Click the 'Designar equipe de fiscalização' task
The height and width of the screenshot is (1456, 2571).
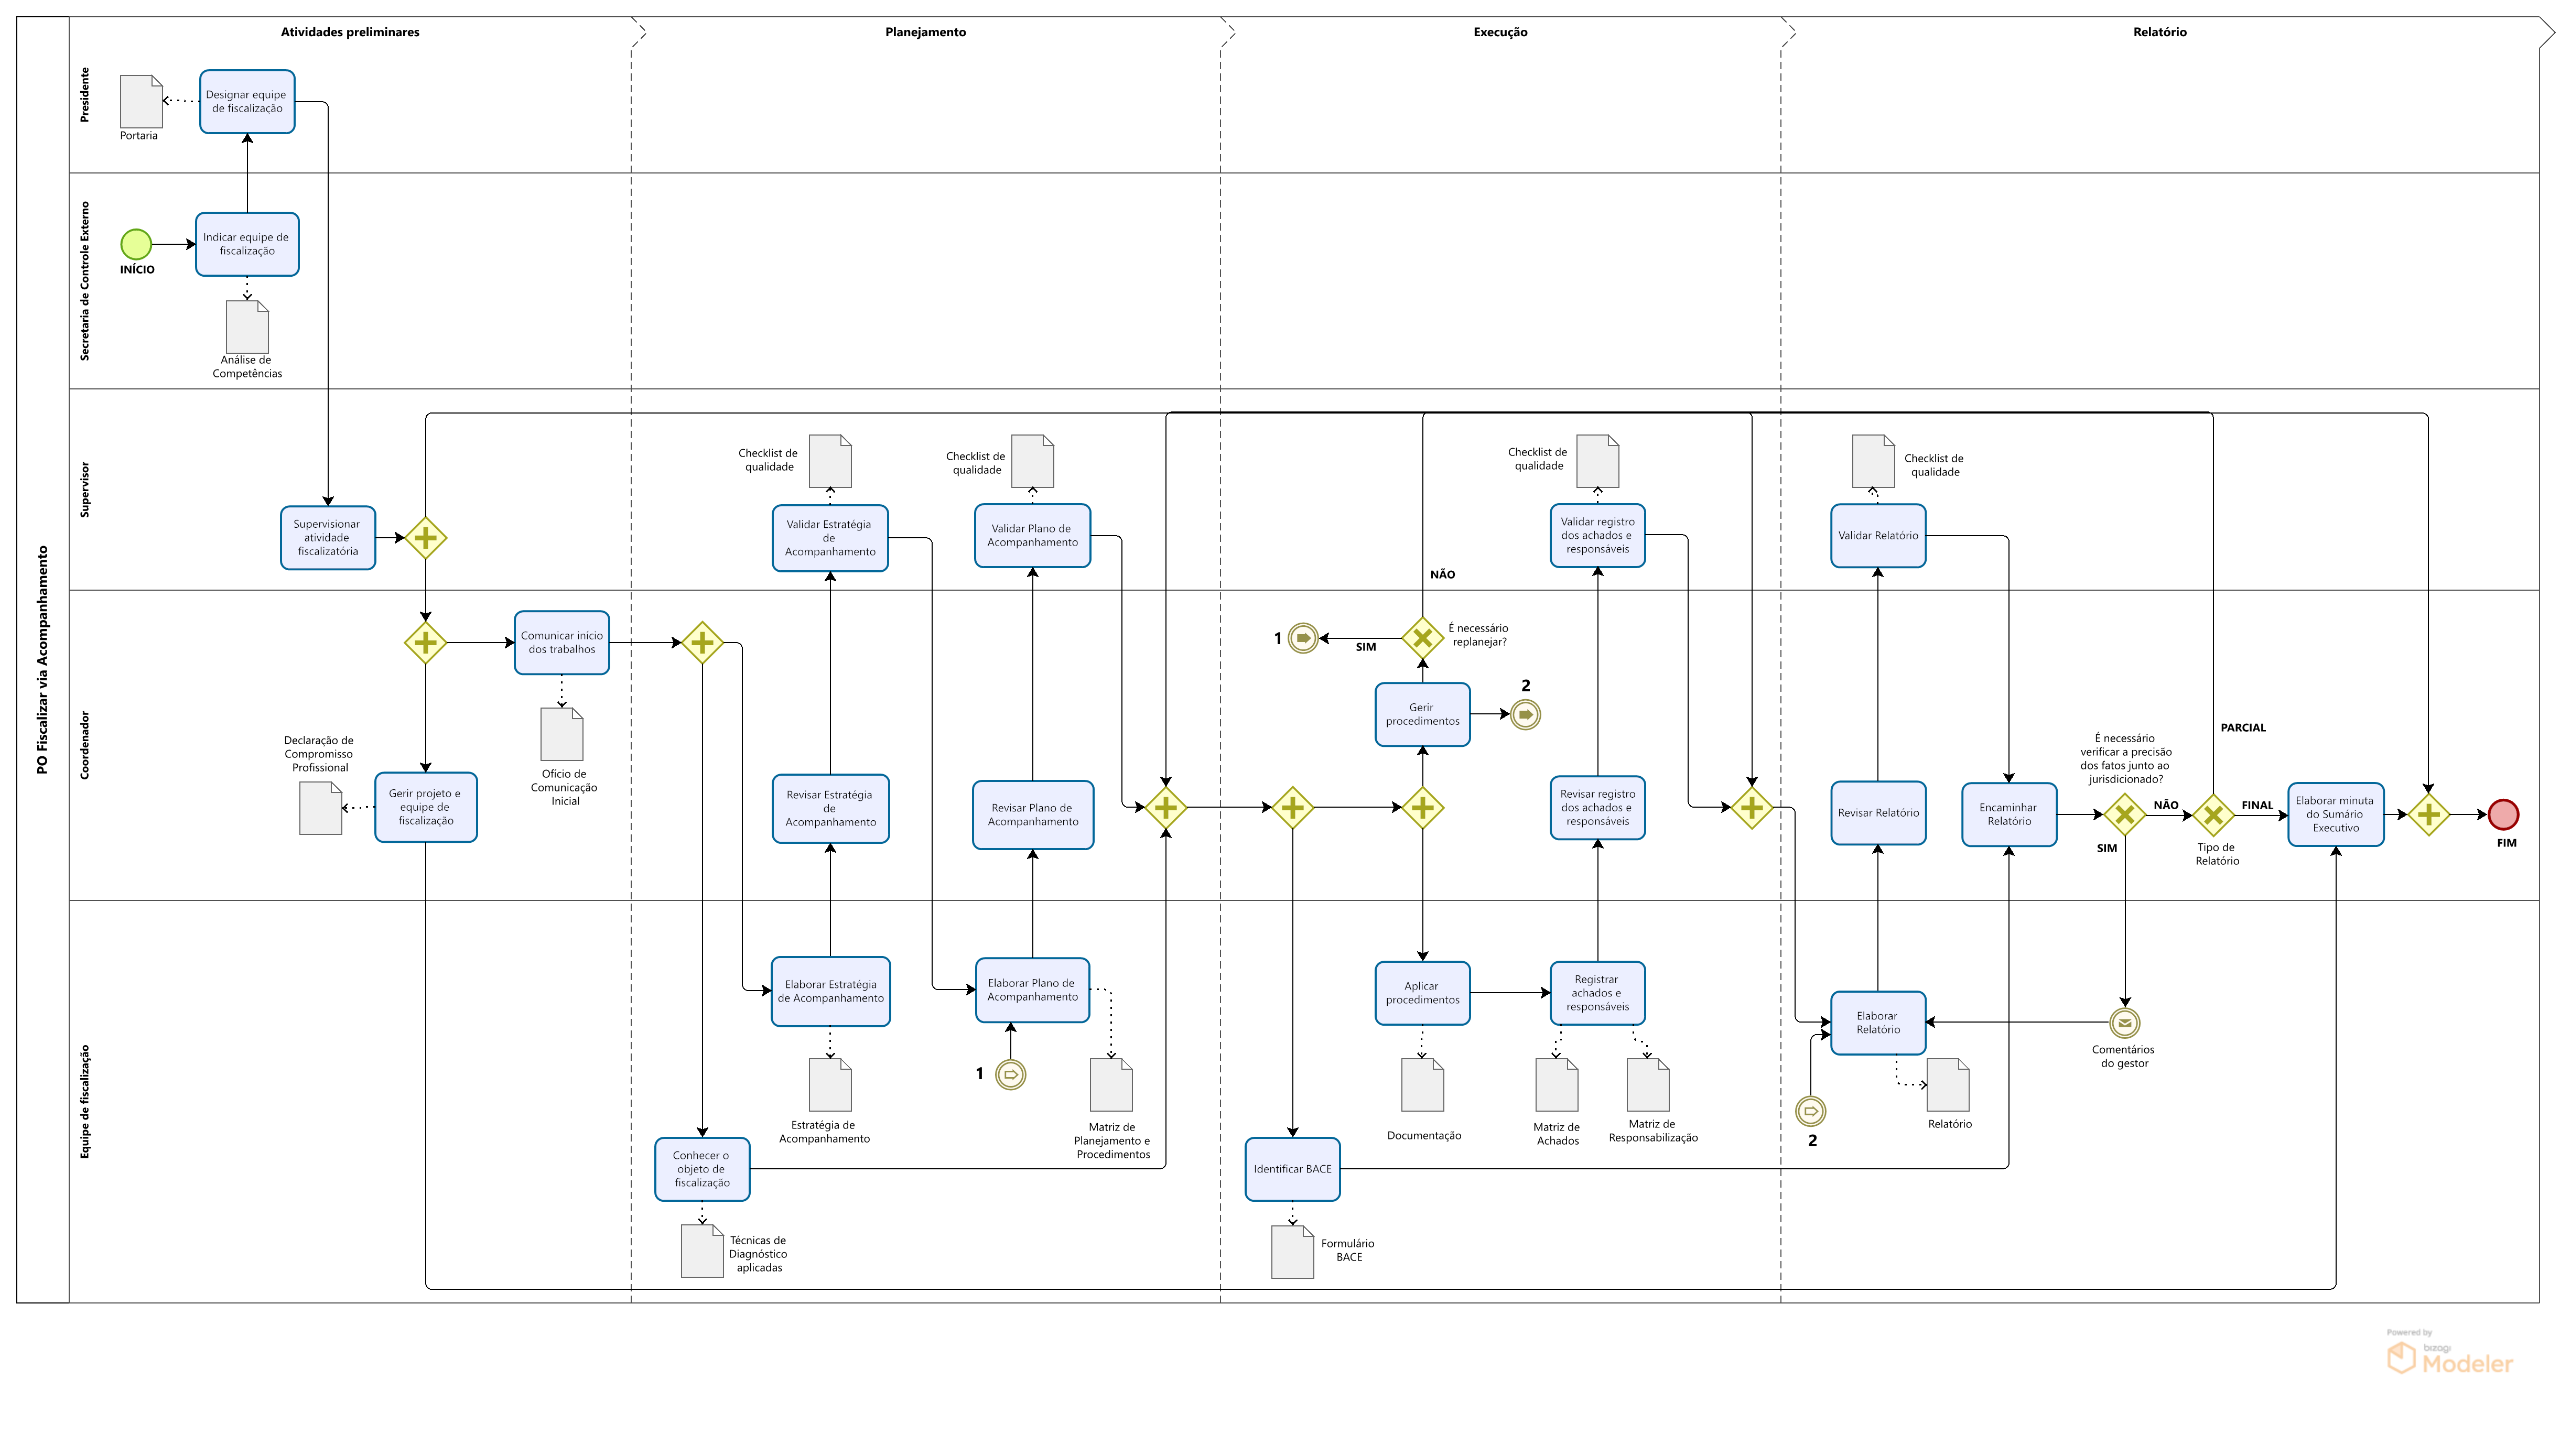point(247,102)
